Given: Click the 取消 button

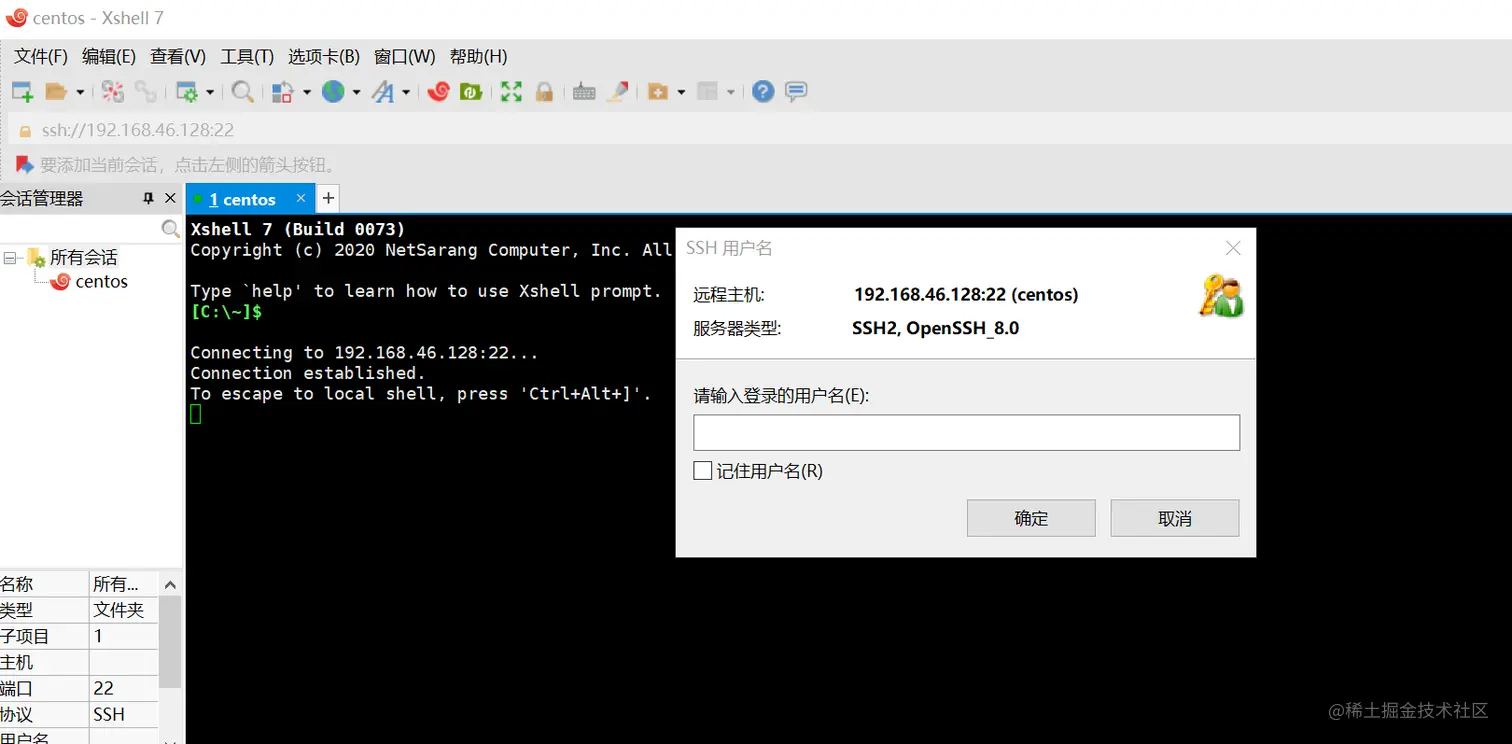Looking at the screenshot, I should pyautogui.click(x=1175, y=518).
